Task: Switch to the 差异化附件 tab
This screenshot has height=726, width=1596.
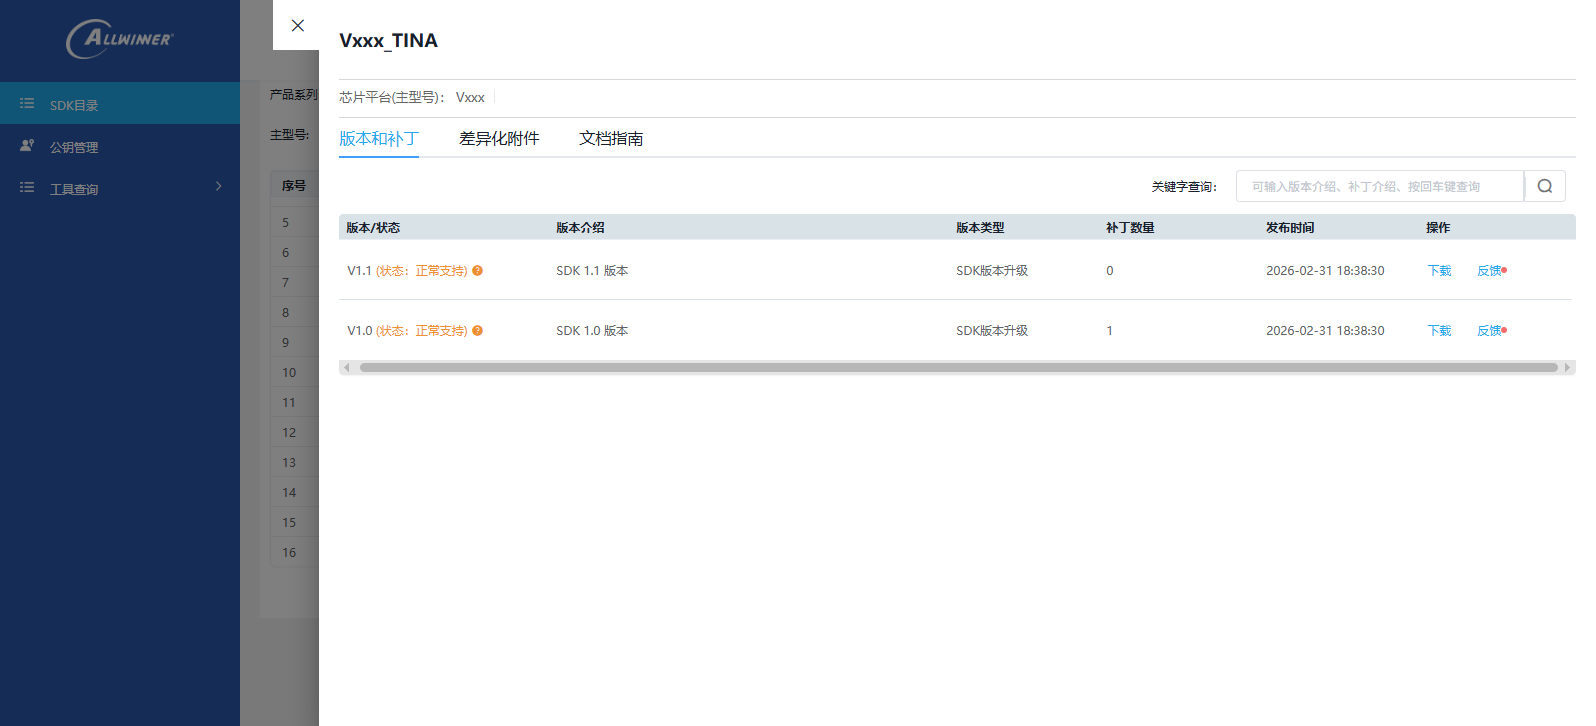Action: pos(499,138)
